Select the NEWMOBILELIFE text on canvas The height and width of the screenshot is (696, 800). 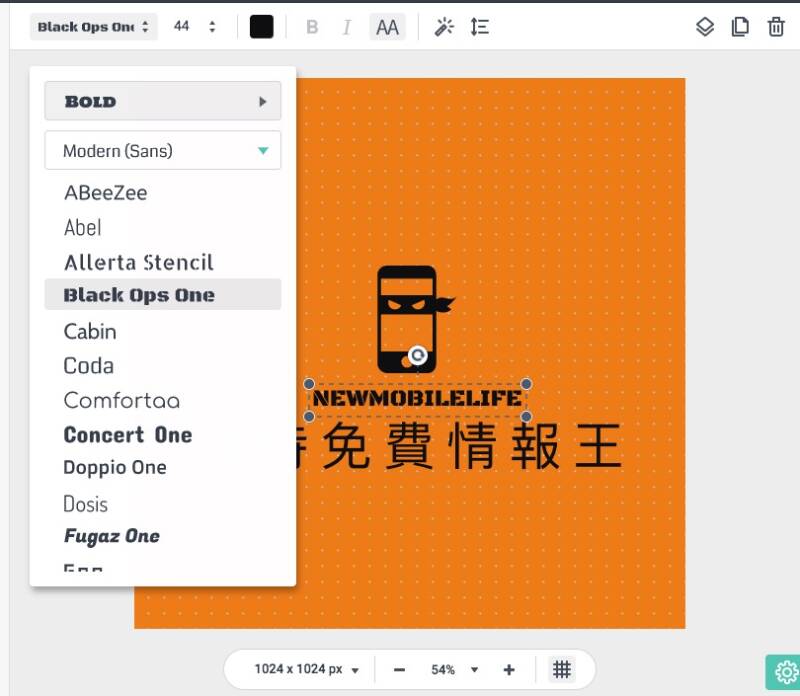tap(417, 399)
